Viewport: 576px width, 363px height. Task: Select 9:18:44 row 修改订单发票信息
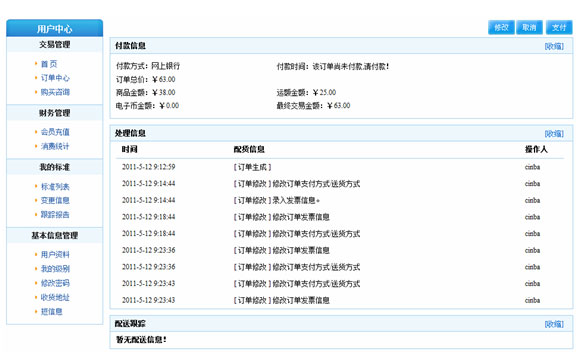click(281, 217)
